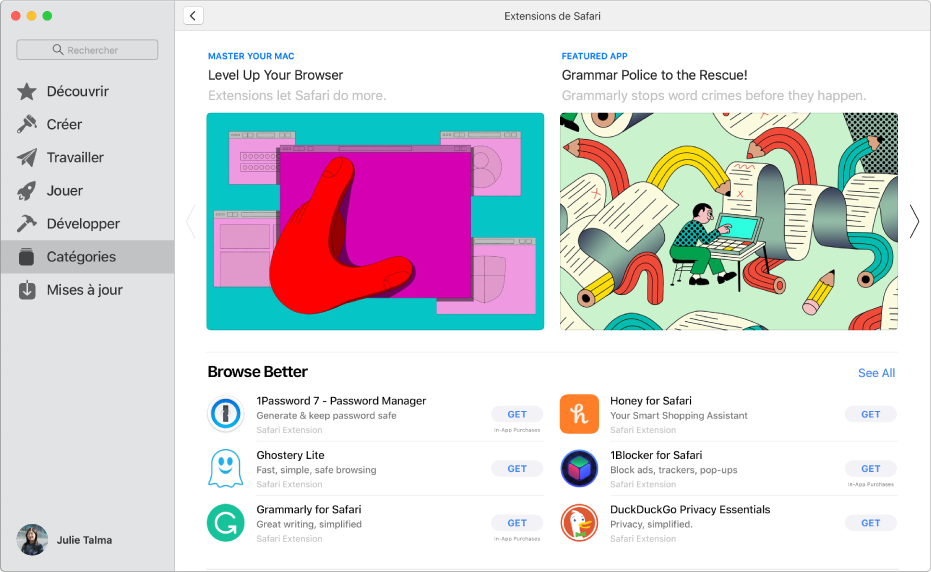This screenshot has height=572, width=931.
Task: Click Julie Talma's profile avatar
Action: coord(32,540)
